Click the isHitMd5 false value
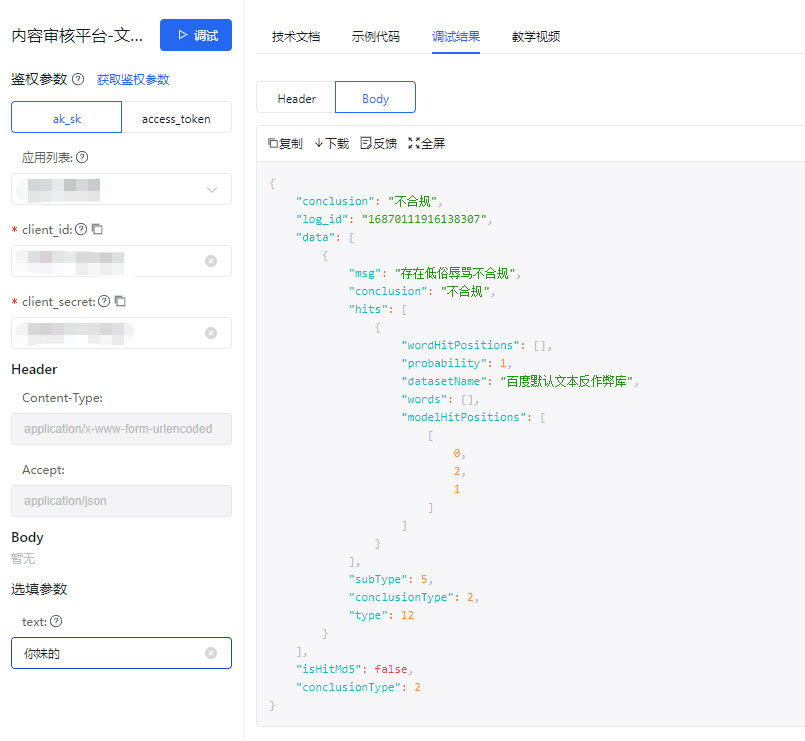 coord(391,669)
